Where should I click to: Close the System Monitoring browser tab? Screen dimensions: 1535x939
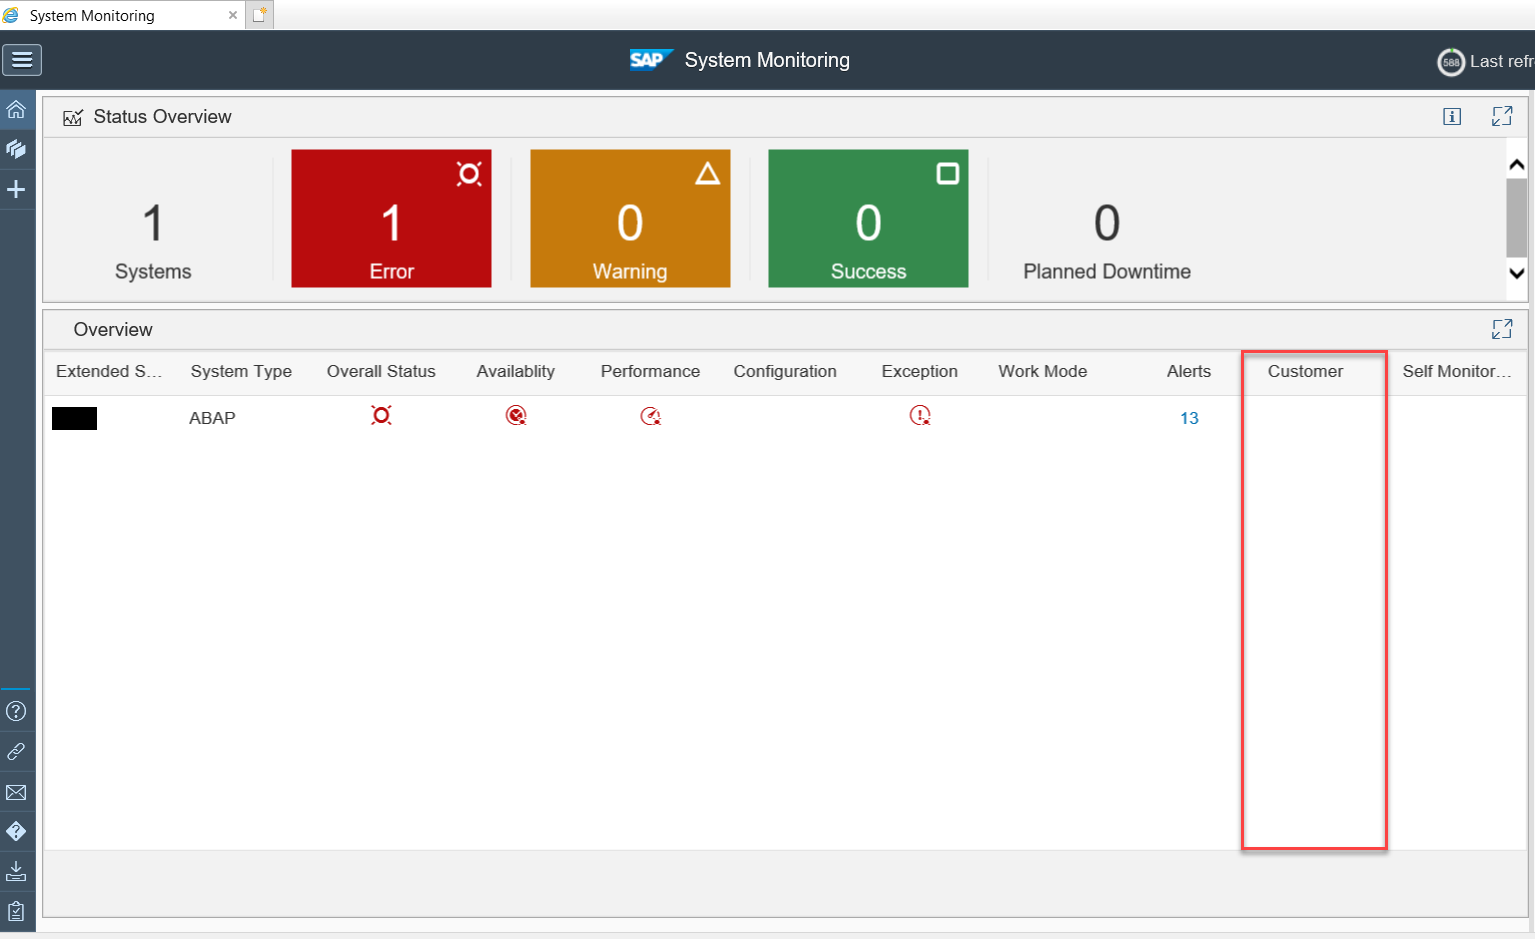coord(233,15)
